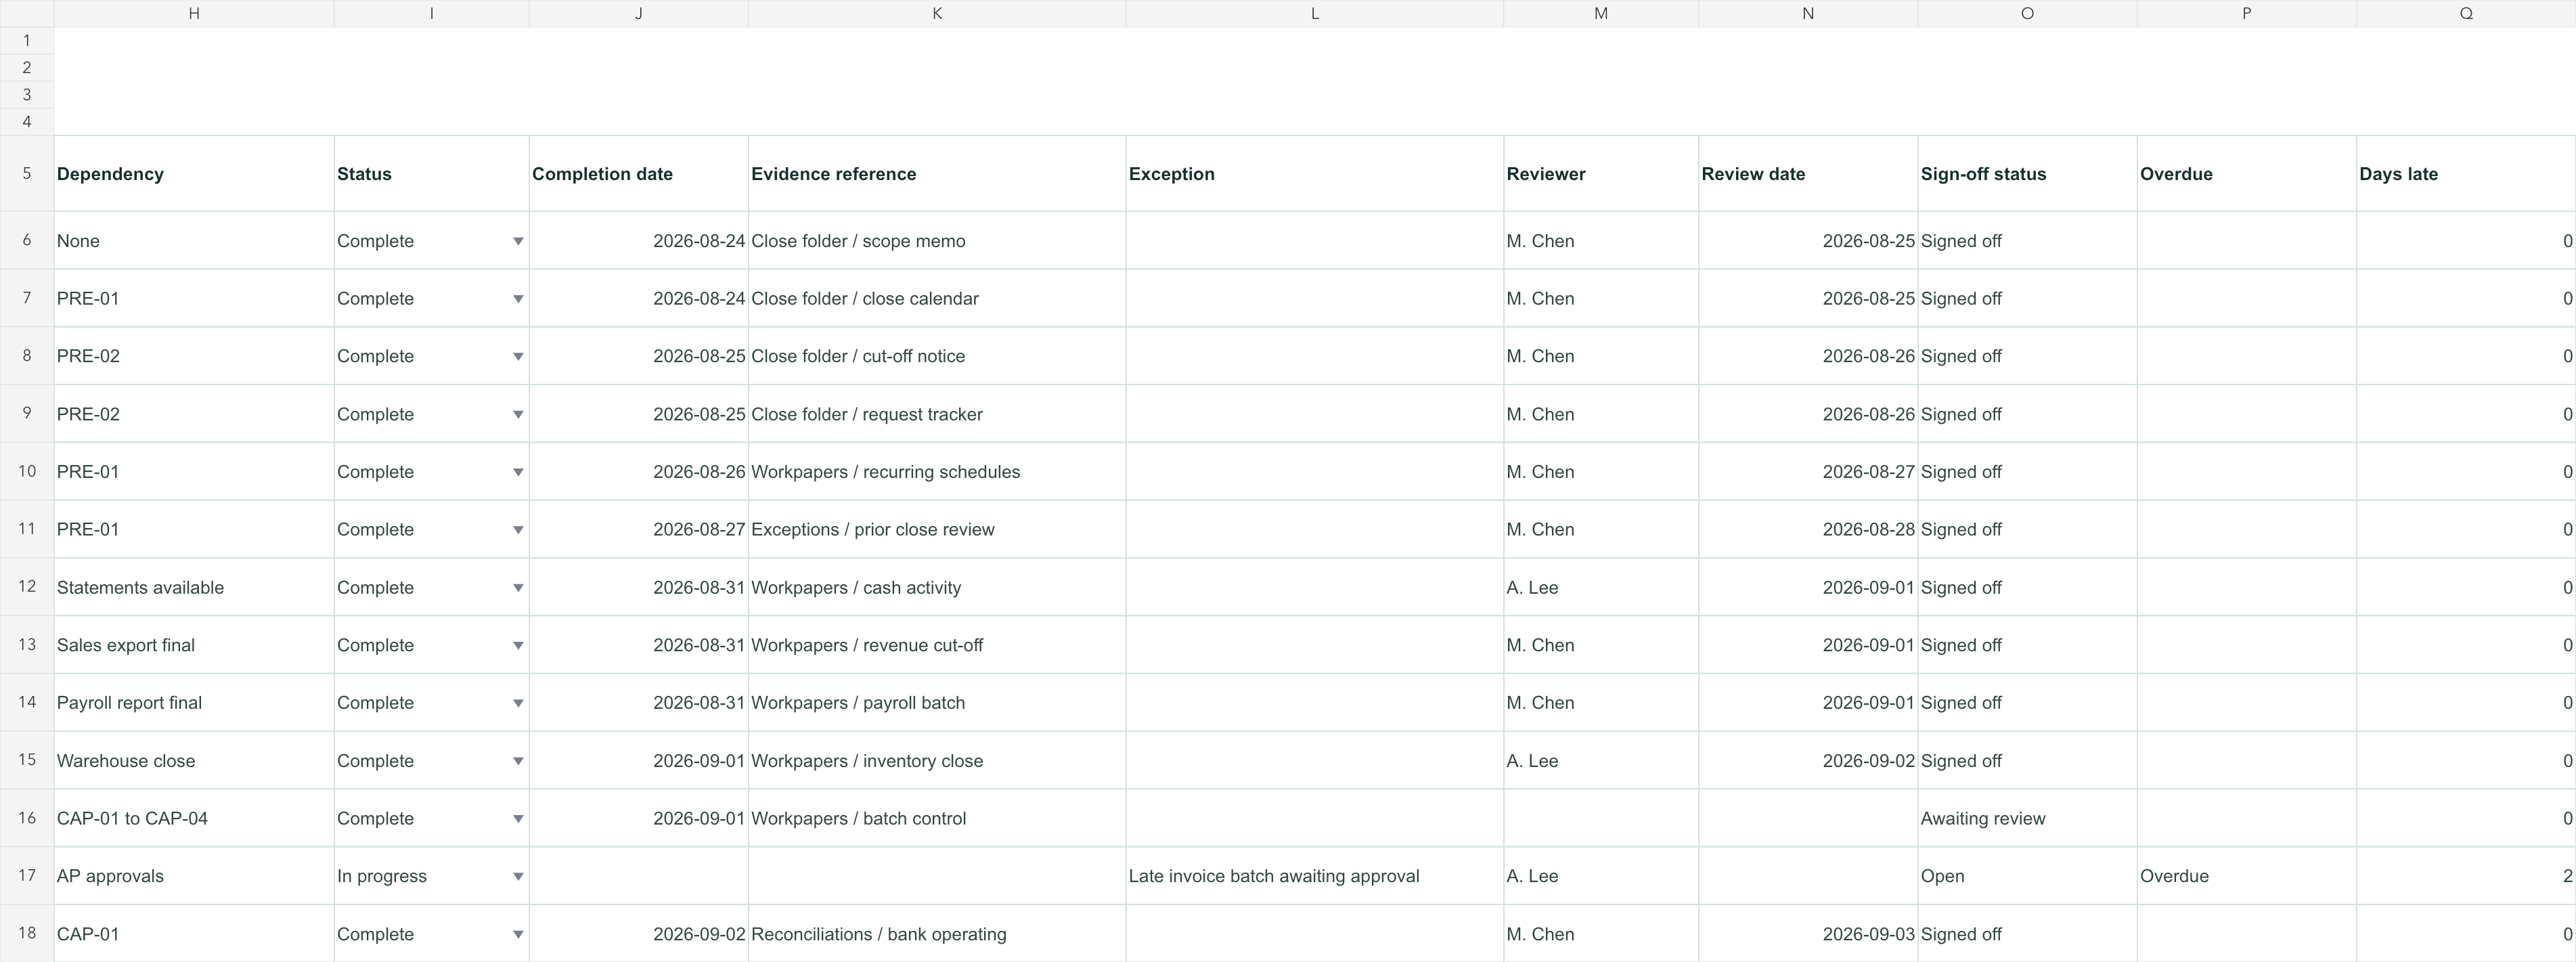Click the Evidence reference header cell

coord(937,173)
